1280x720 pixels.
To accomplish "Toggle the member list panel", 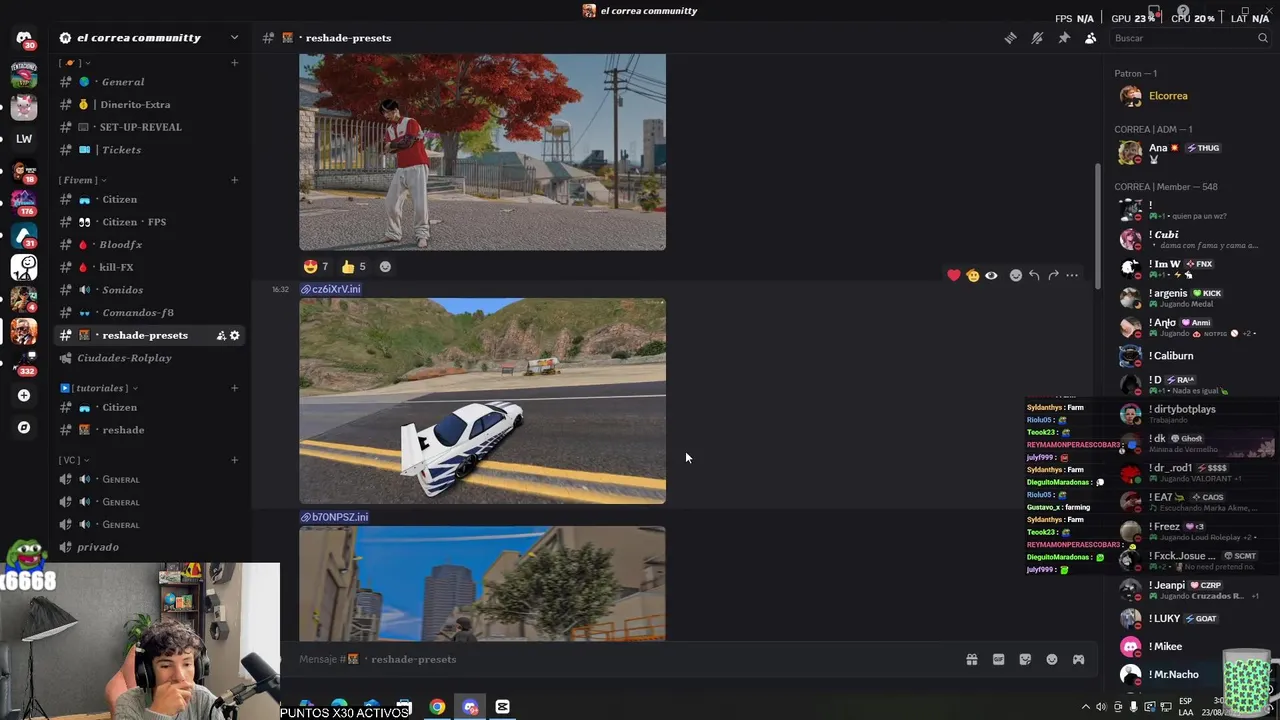I will point(1090,38).
